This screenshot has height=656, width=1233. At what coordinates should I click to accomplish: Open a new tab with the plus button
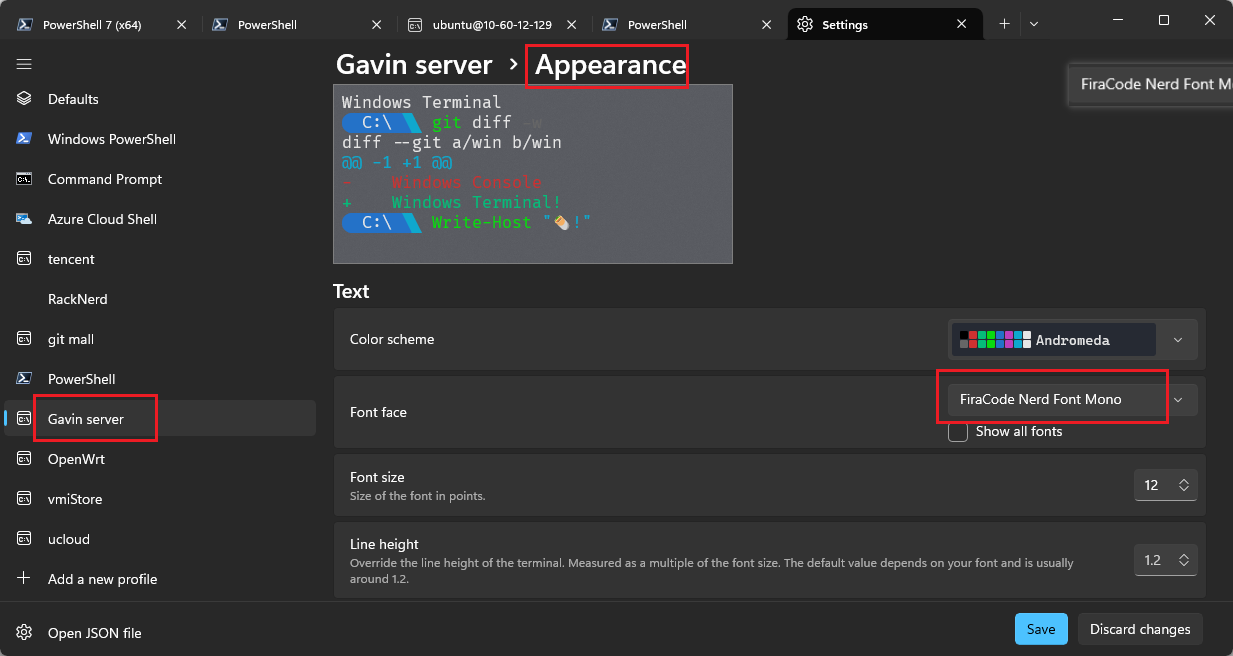pyautogui.click(x=1005, y=24)
